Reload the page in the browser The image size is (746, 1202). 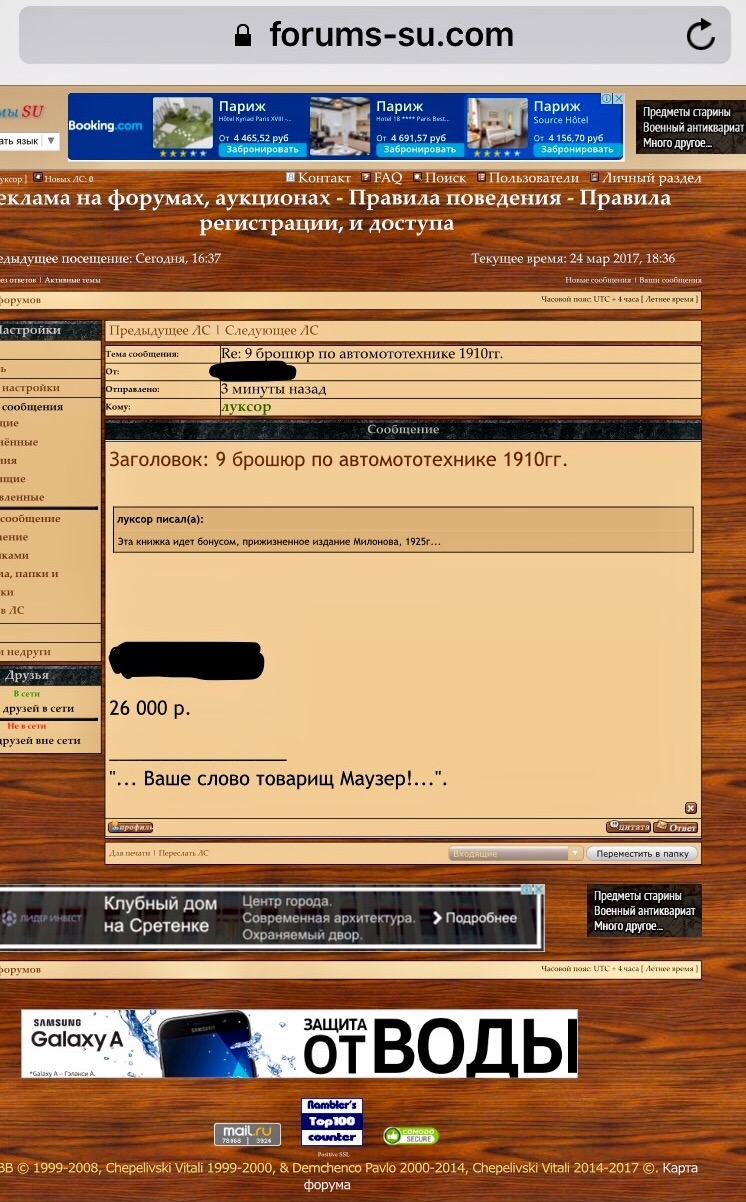click(x=700, y=36)
